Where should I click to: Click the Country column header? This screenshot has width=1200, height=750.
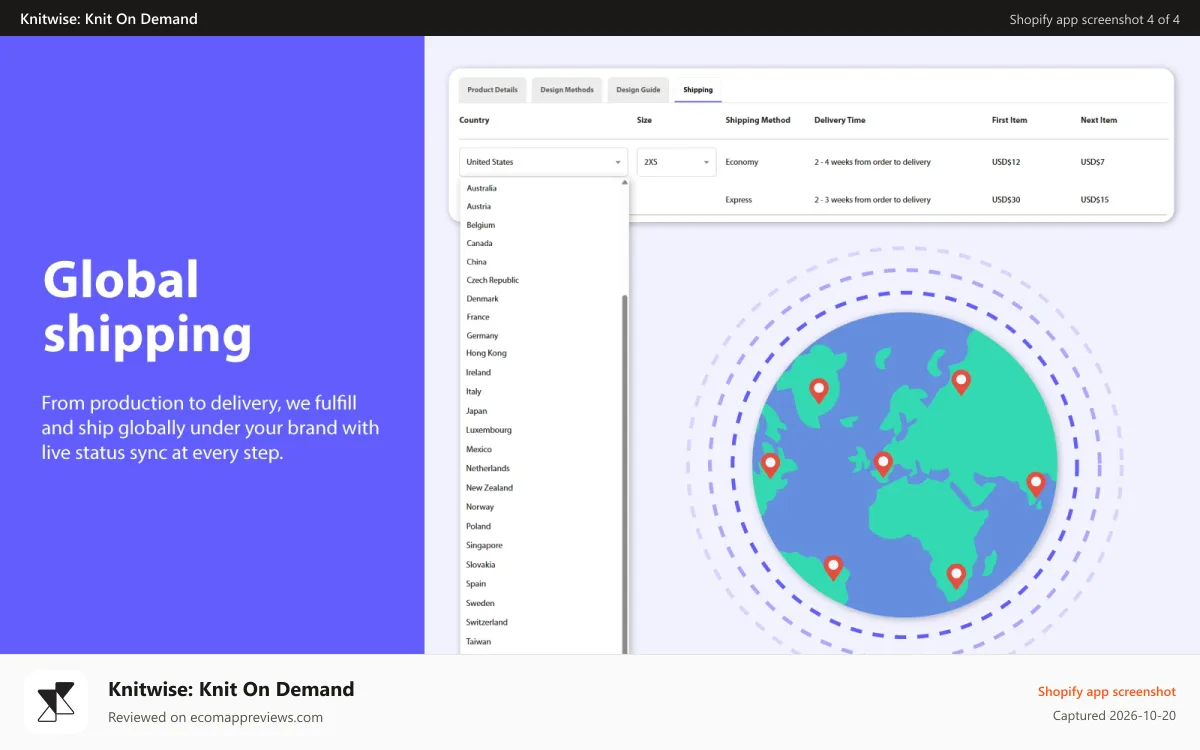(x=474, y=120)
